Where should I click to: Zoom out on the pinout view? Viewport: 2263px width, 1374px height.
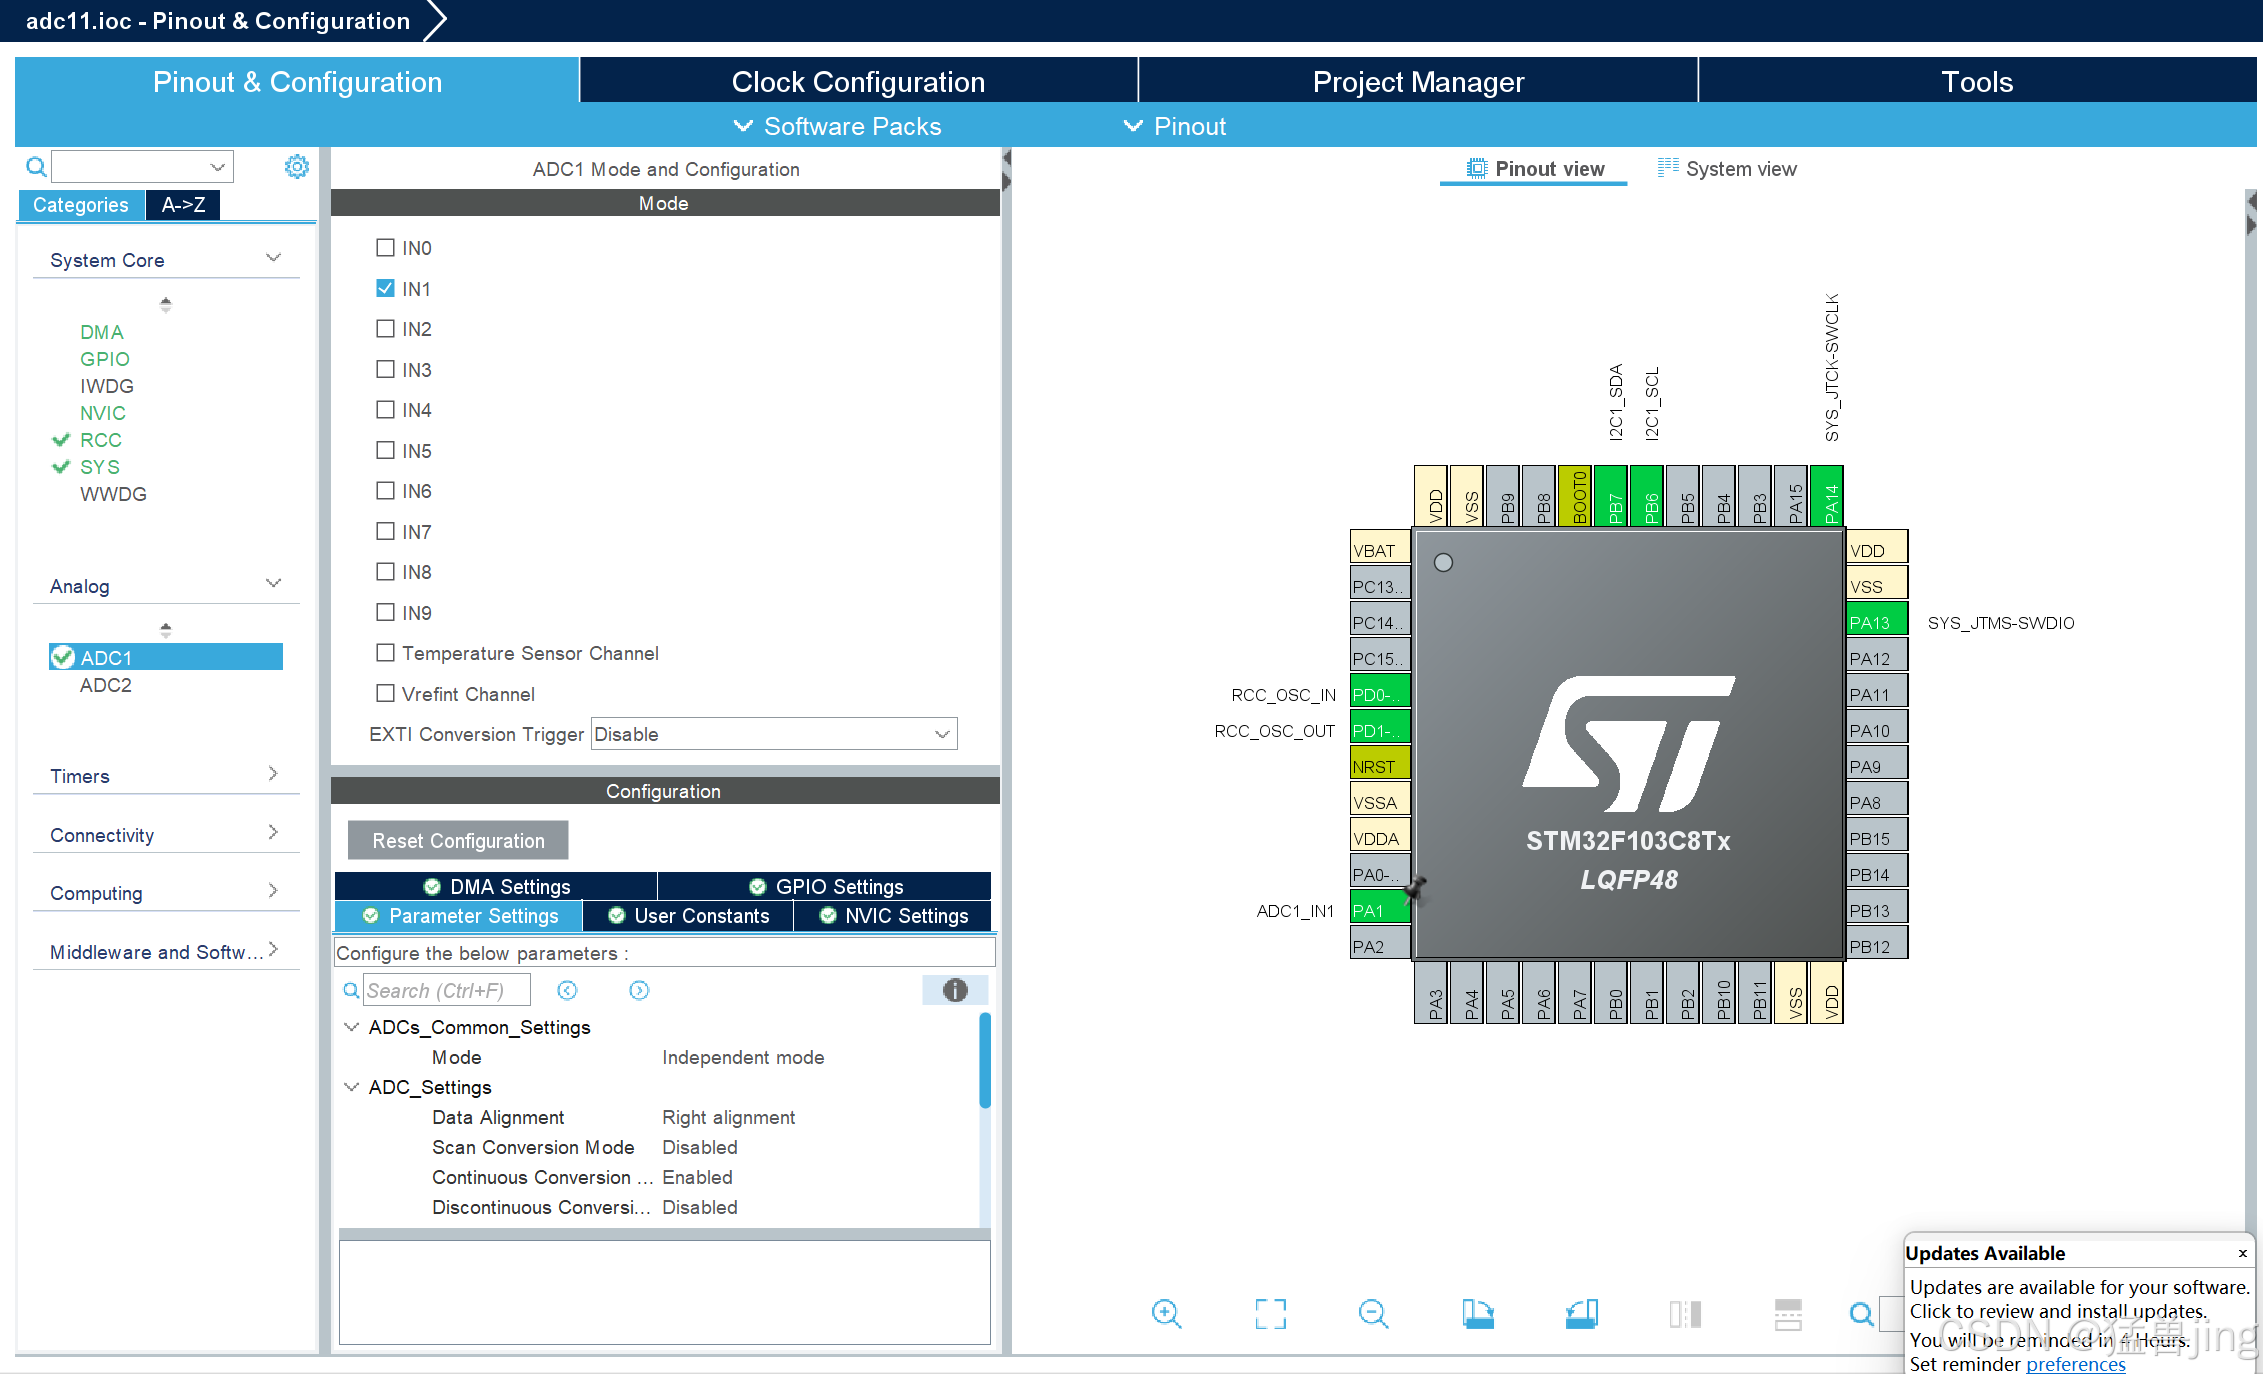coord(1373,1314)
